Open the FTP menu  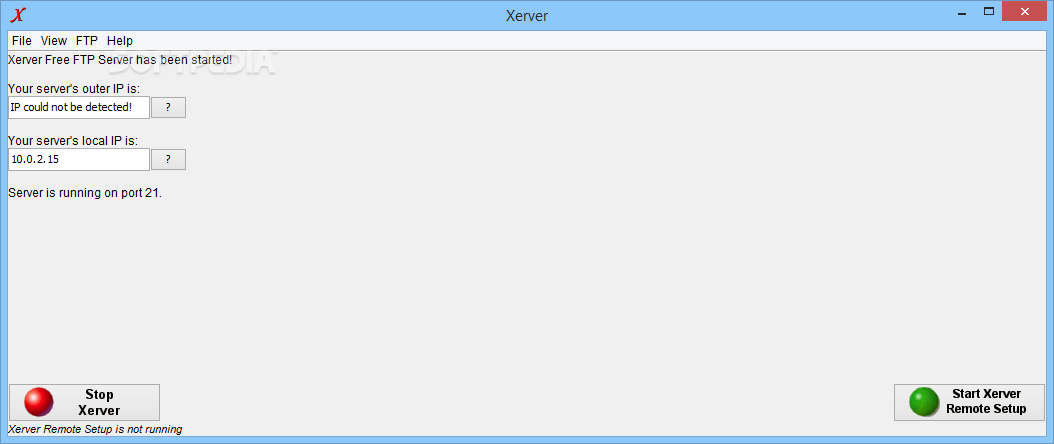87,40
